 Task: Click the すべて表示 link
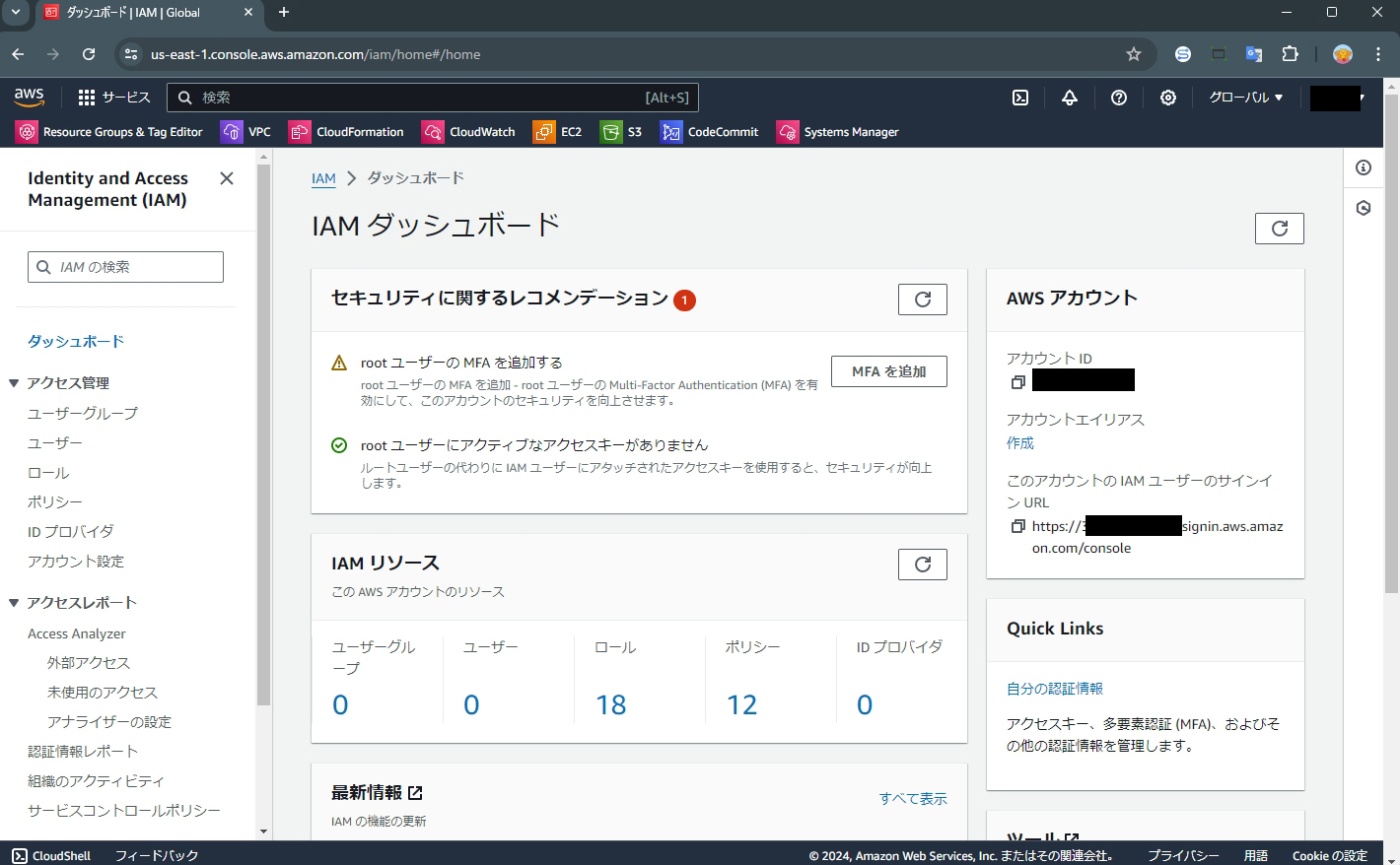(913, 798)
